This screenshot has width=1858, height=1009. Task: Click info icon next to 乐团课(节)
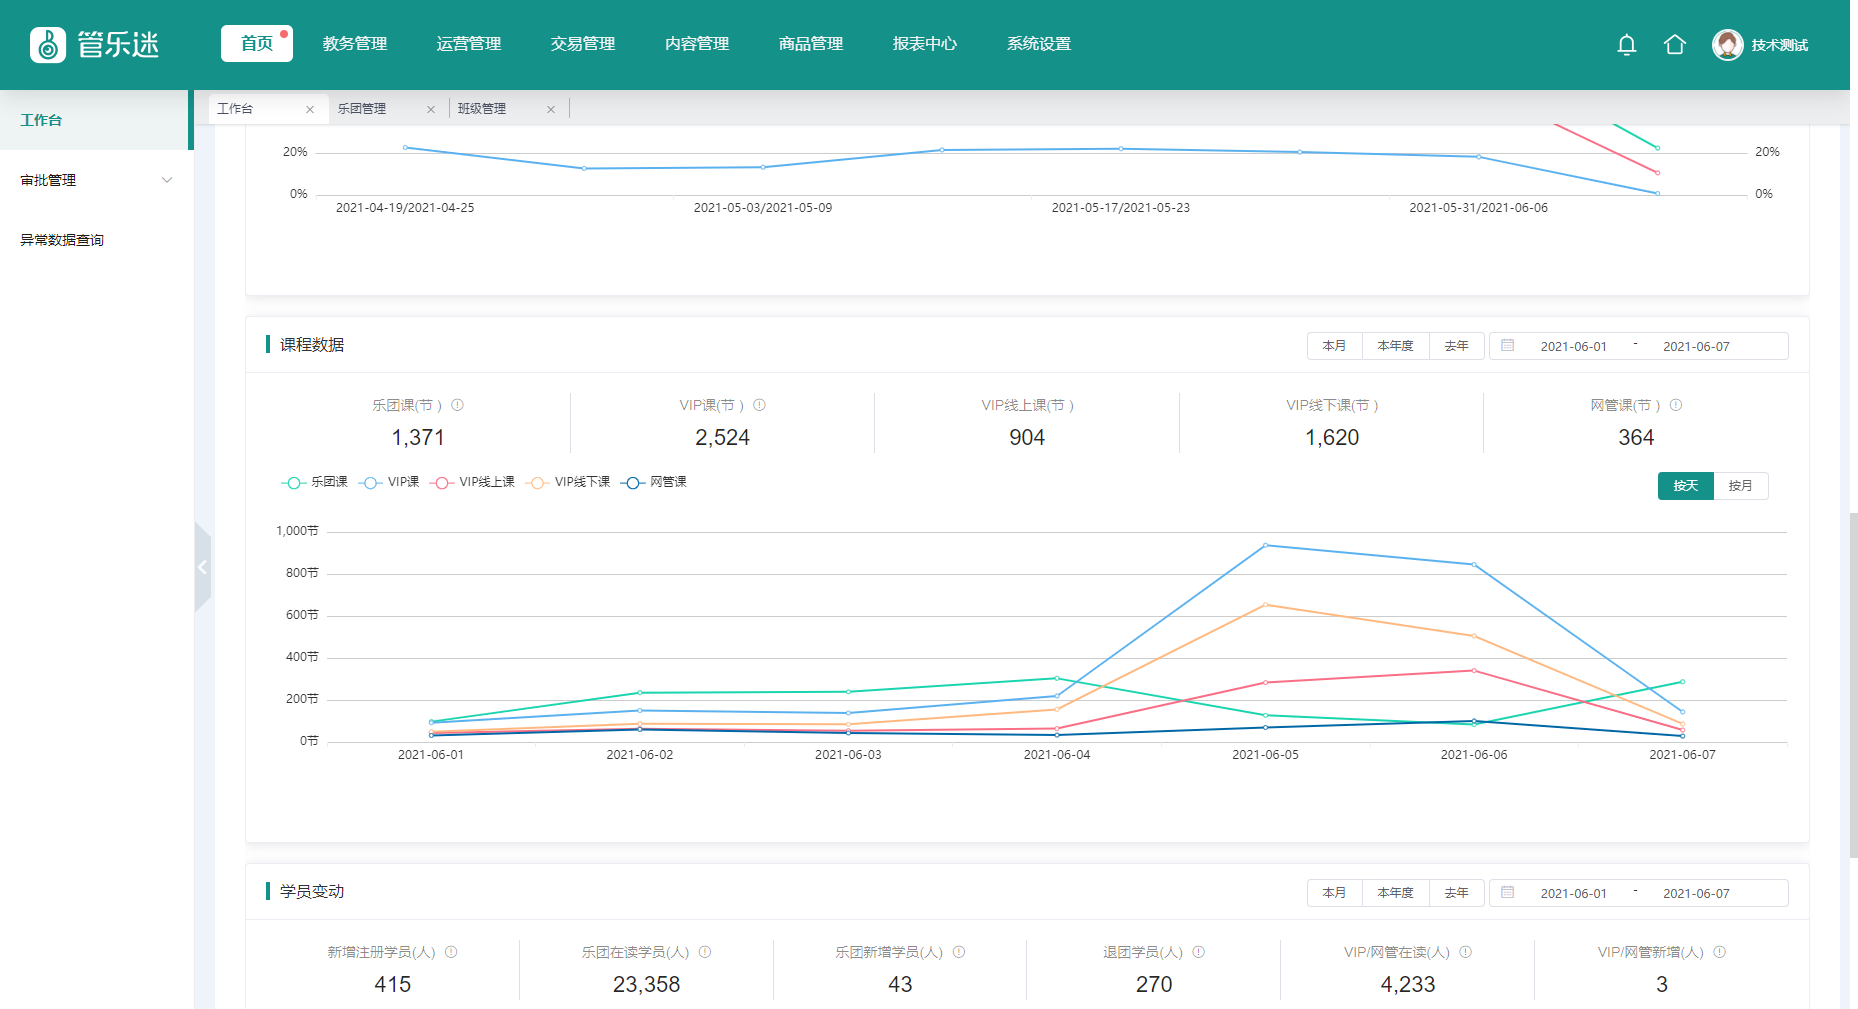(457, 405)
